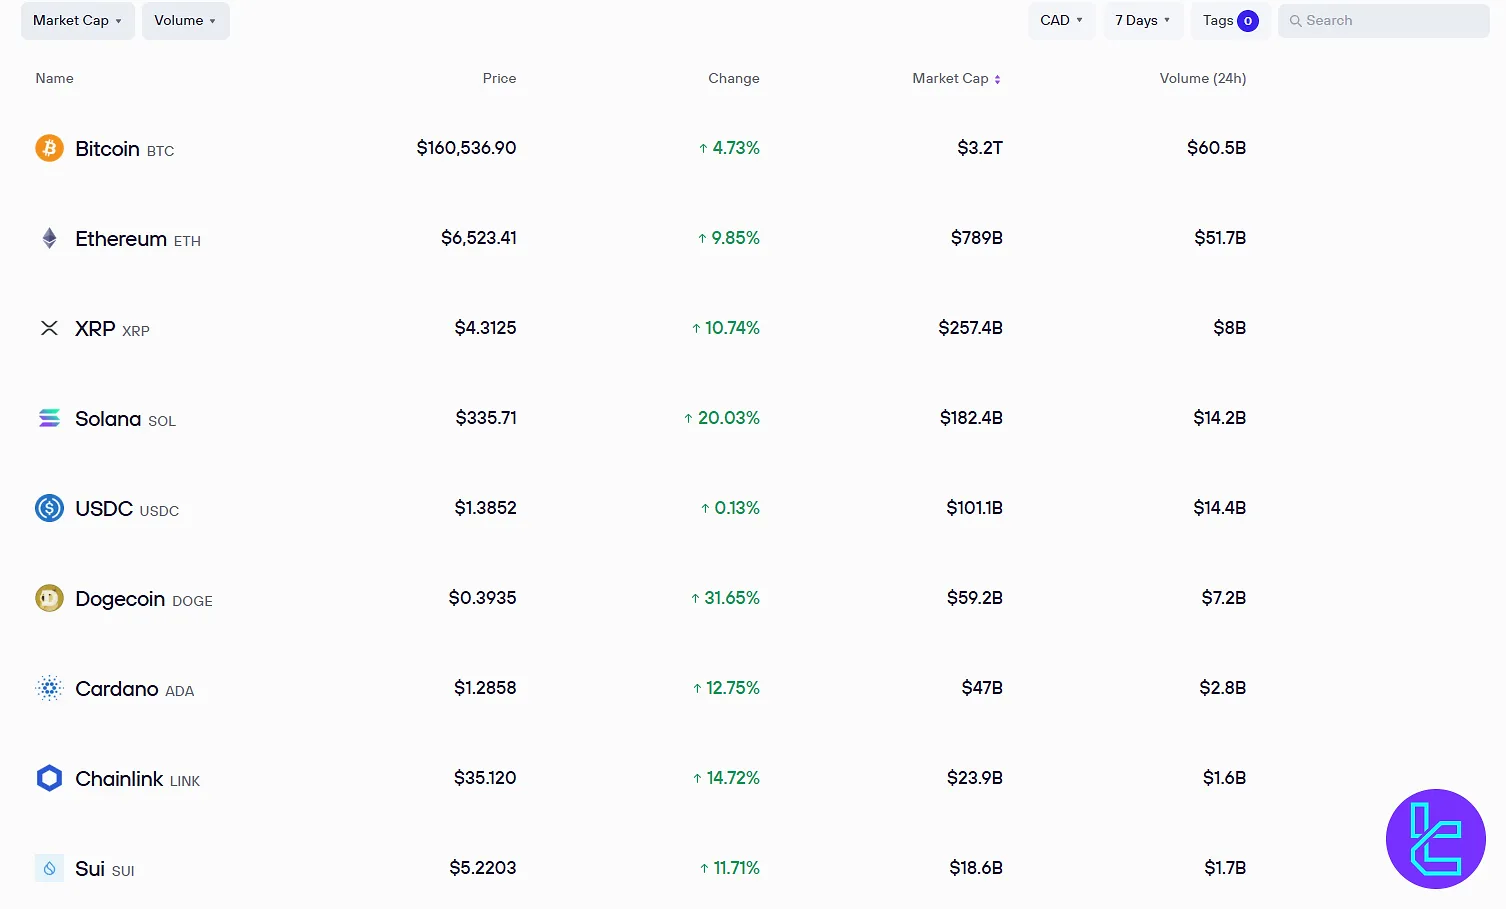Click the Dogecoin shiba coin icon
This screenshot has height=909, width=1506.
click(49, 598)
